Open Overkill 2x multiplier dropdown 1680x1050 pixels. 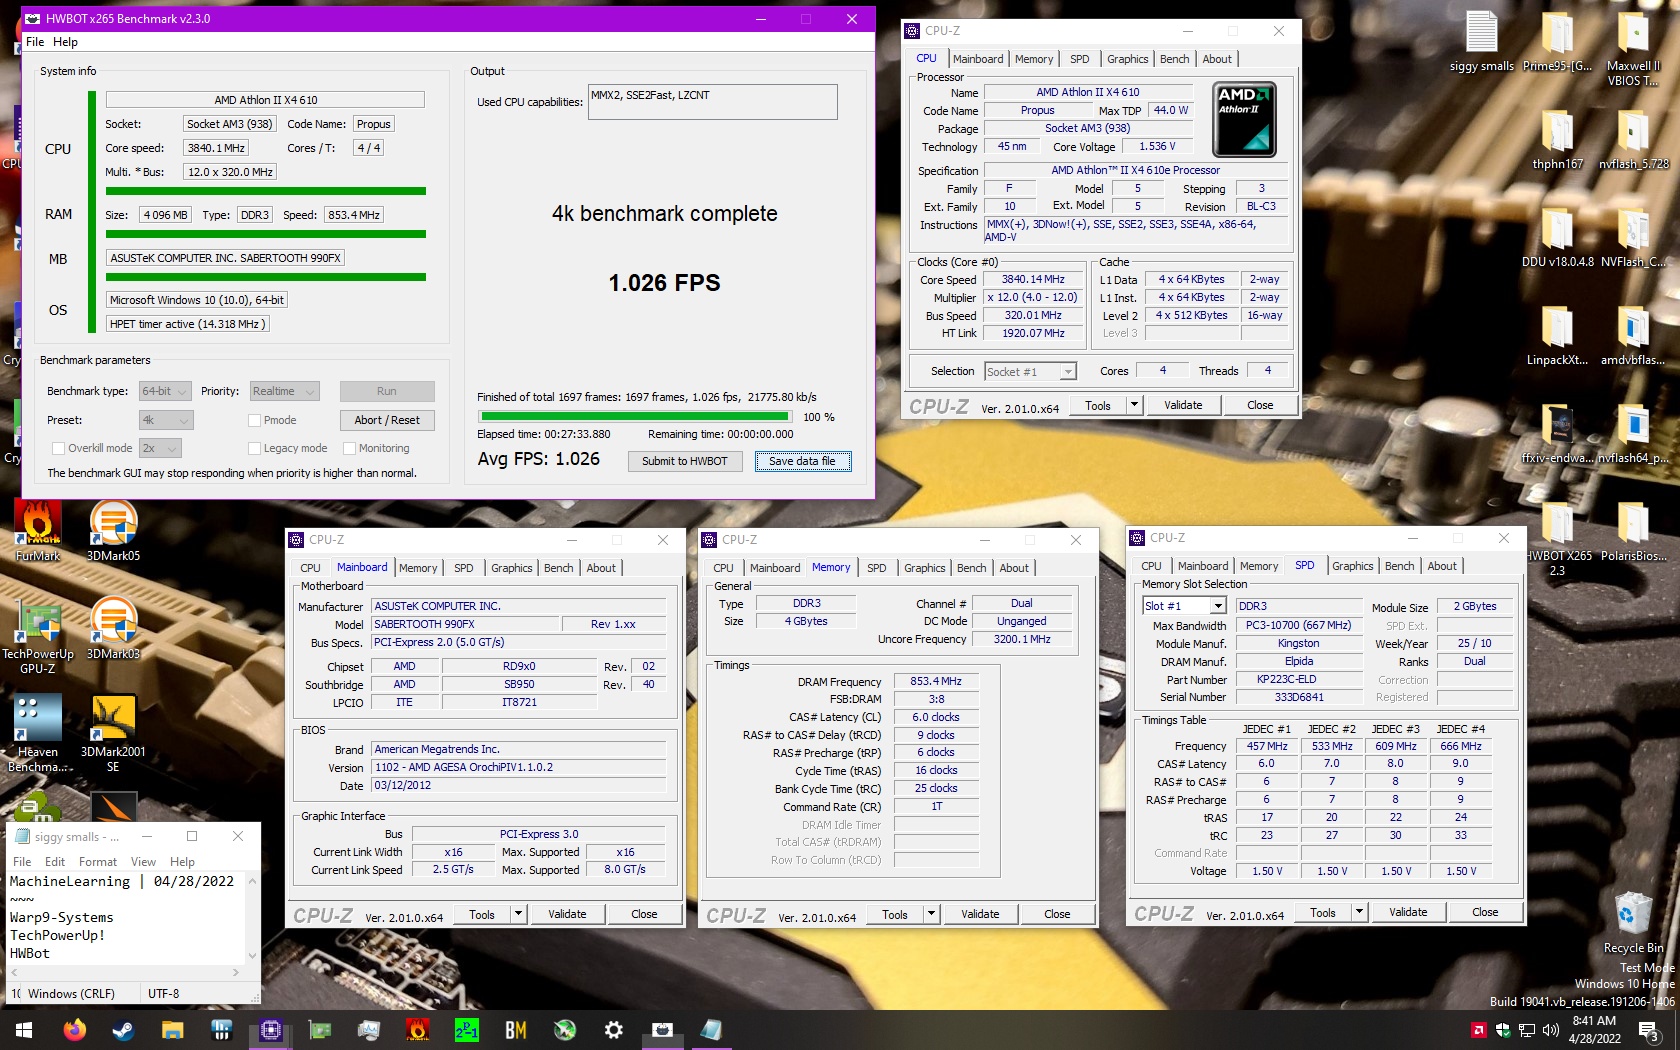coord(160,448)
